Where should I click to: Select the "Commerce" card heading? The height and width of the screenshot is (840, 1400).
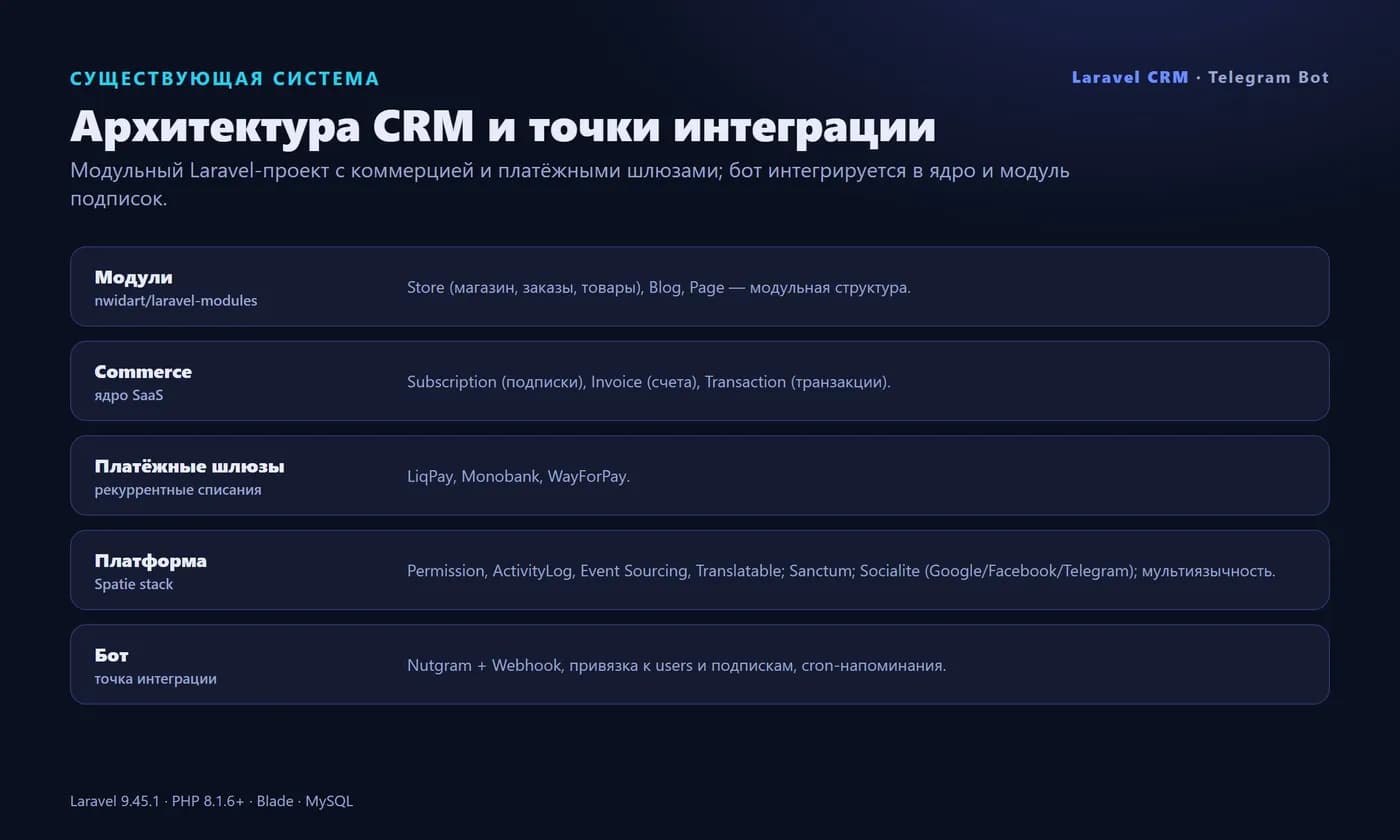(x=143, y=372)
